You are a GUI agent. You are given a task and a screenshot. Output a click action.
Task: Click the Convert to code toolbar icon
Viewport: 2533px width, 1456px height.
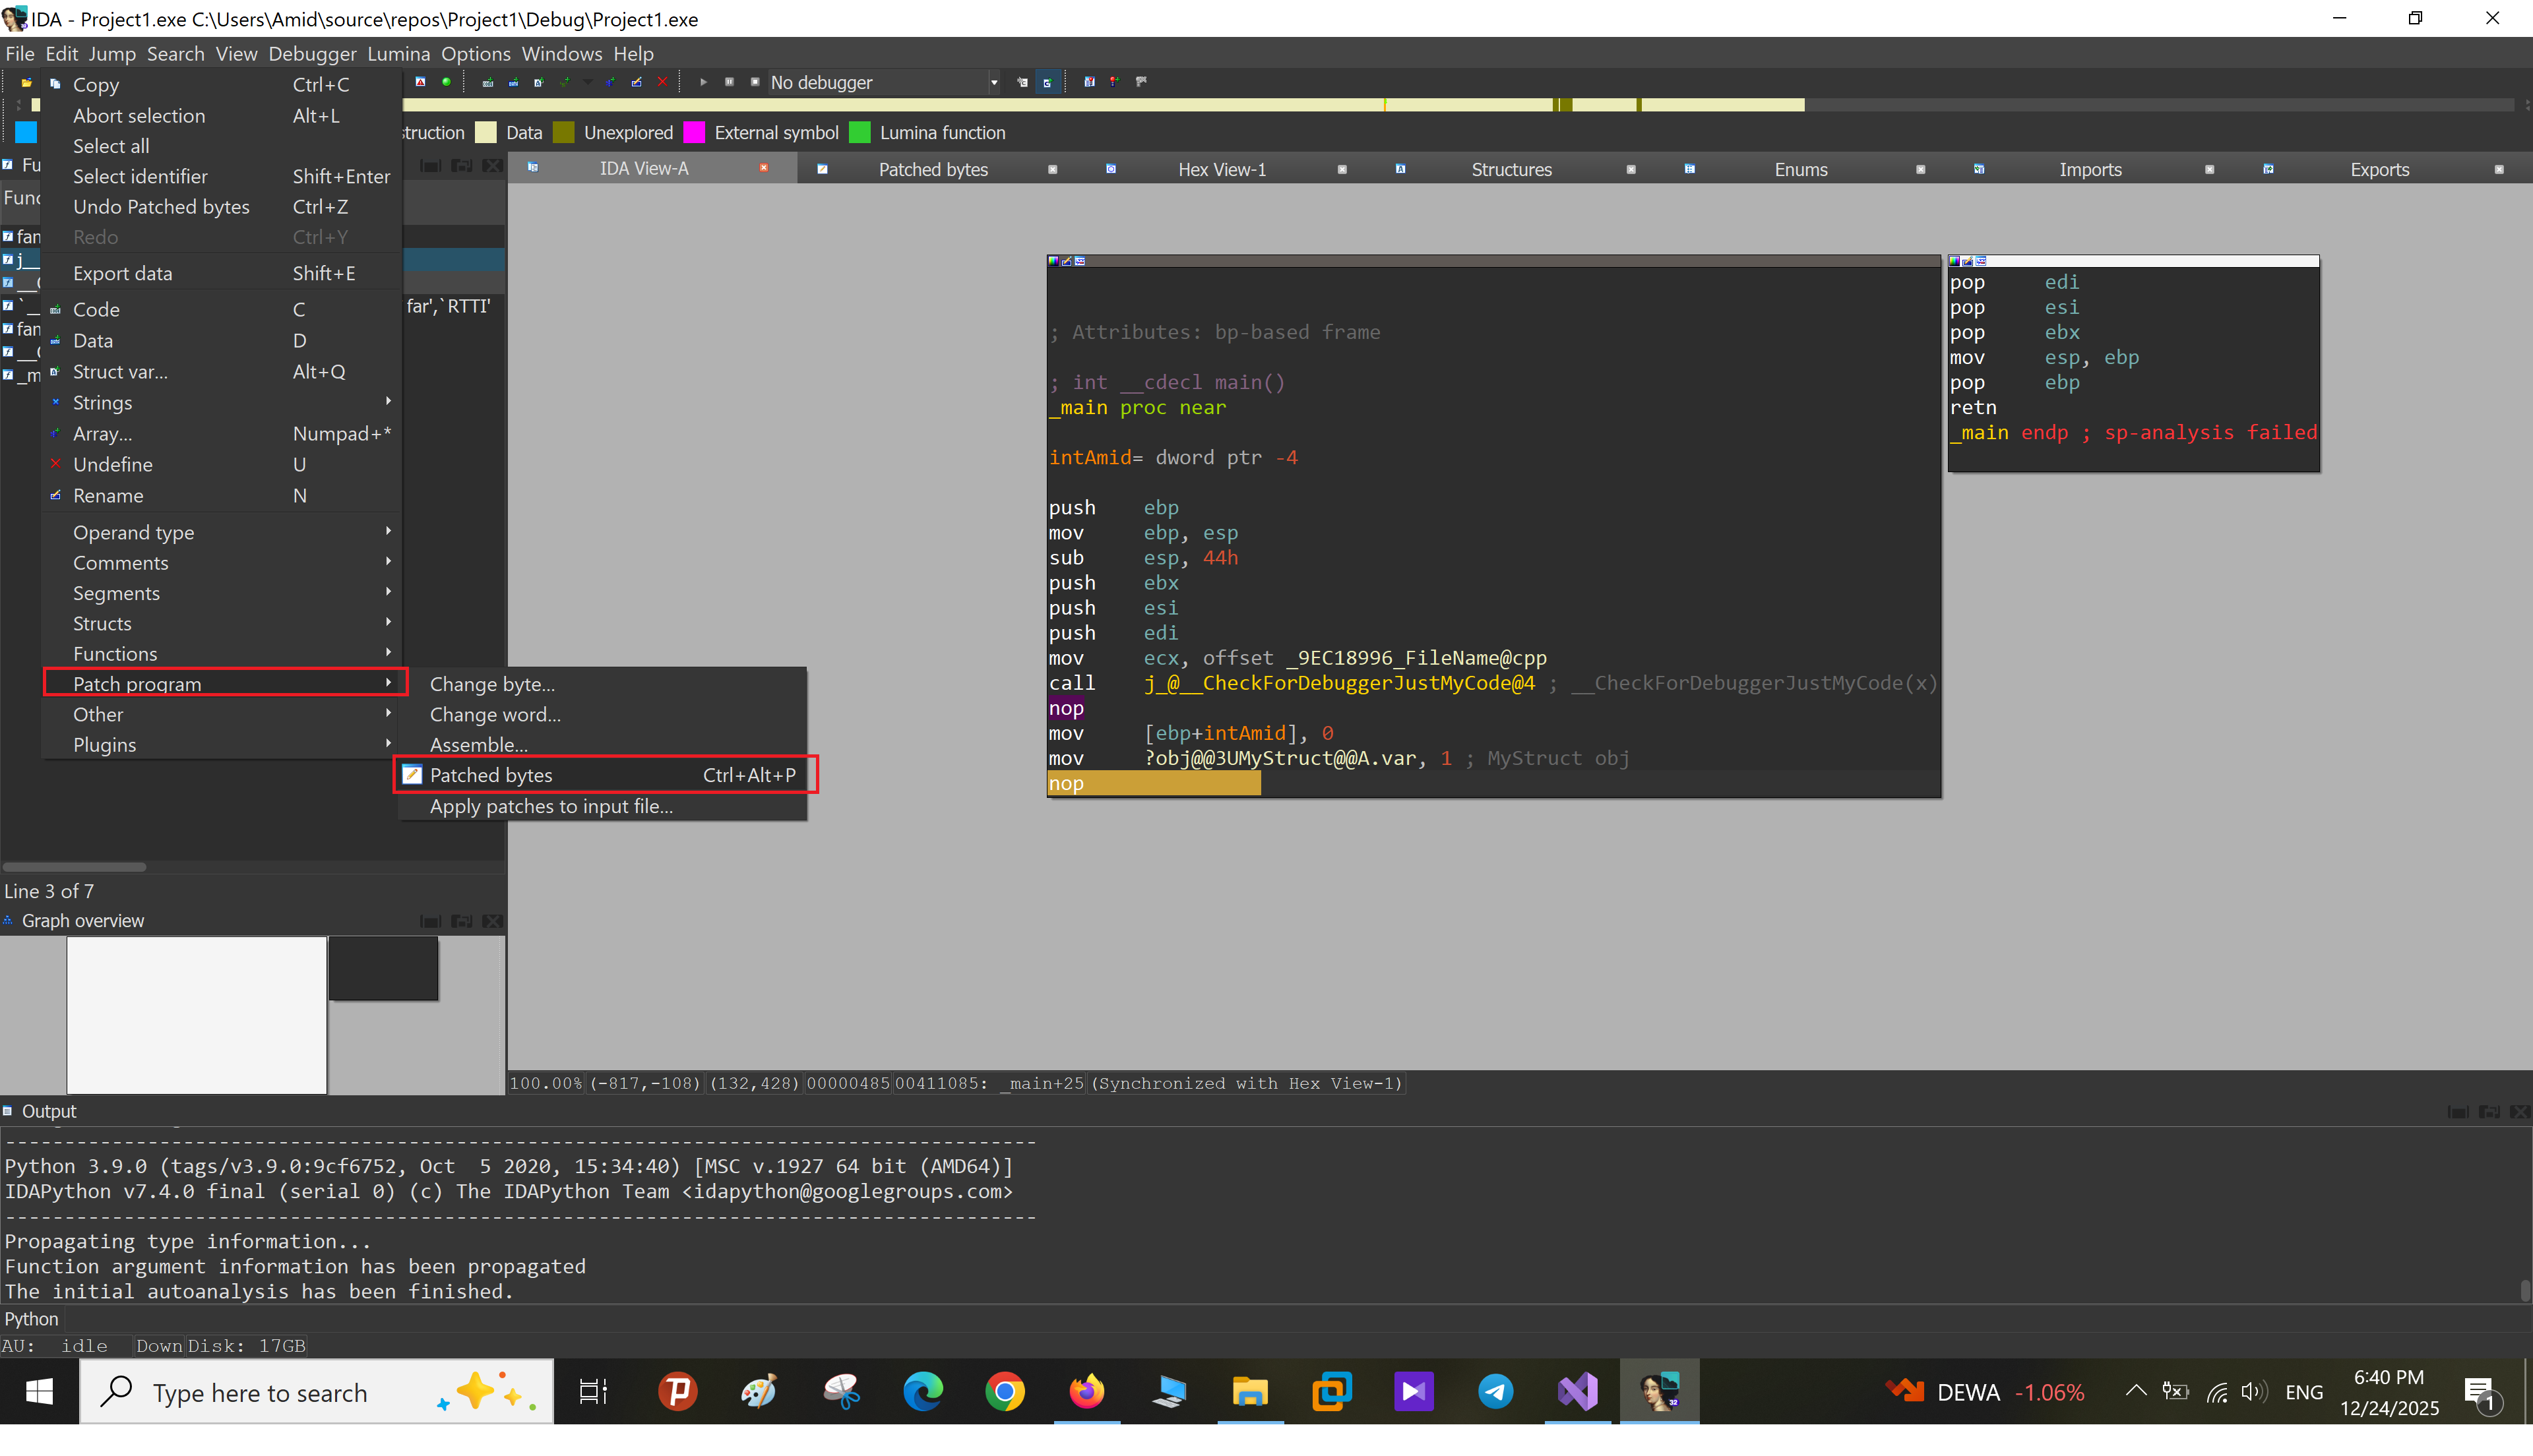pos(488,82)
